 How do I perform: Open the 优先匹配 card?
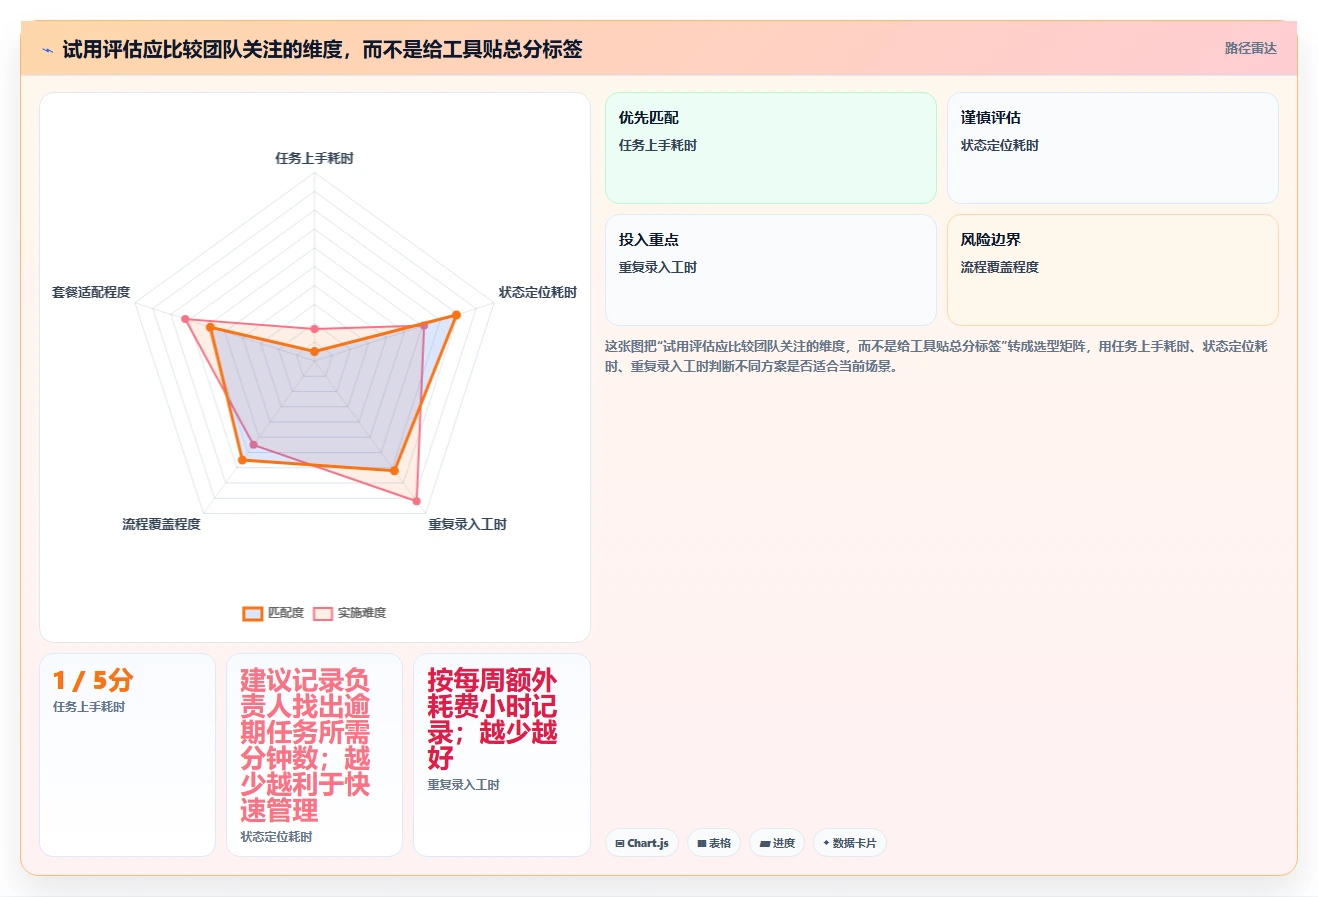click(771, 148)
